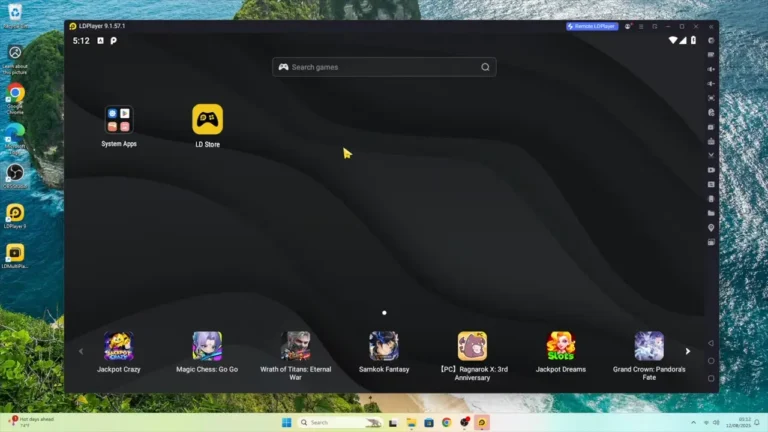
Task: Open Jackpot Dreams game
Action: [x=561, y=346]
